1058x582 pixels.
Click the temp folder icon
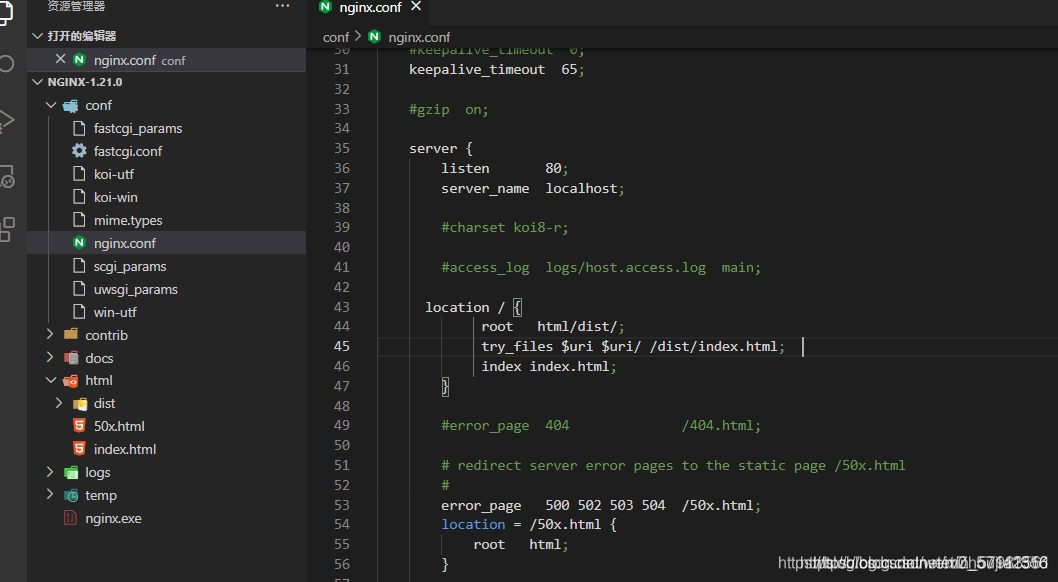pos(70,496)
